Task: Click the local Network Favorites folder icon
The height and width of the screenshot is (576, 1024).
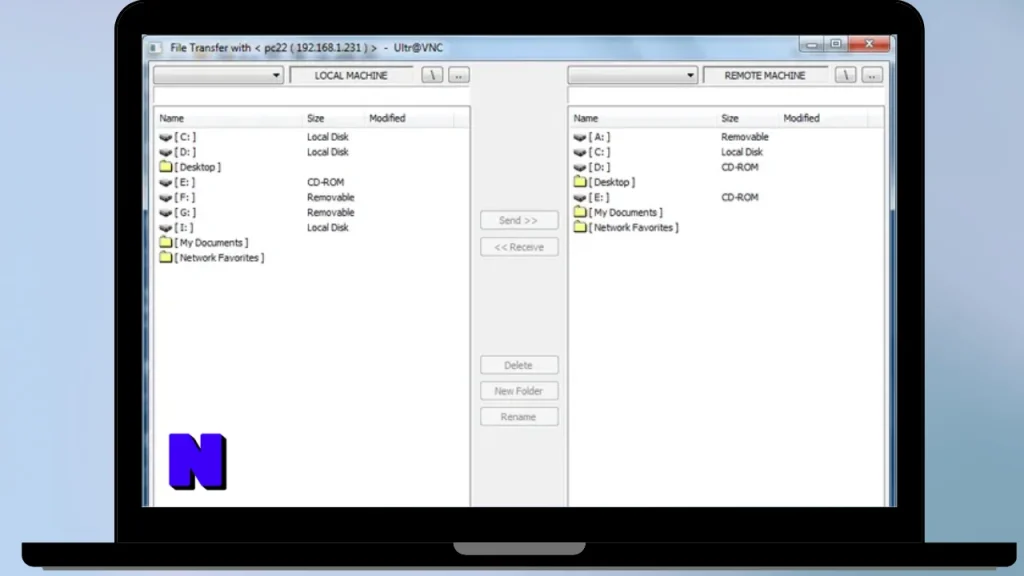Action: click(x=165, y=257)
